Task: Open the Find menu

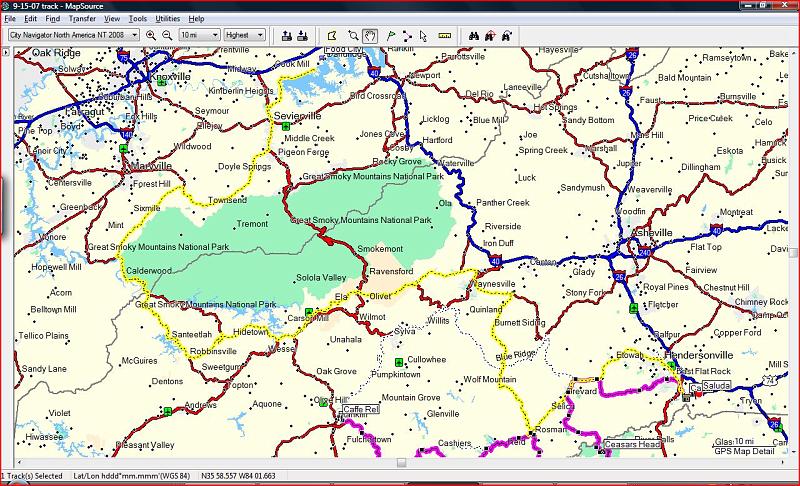Action: click(x=53, y=19)
